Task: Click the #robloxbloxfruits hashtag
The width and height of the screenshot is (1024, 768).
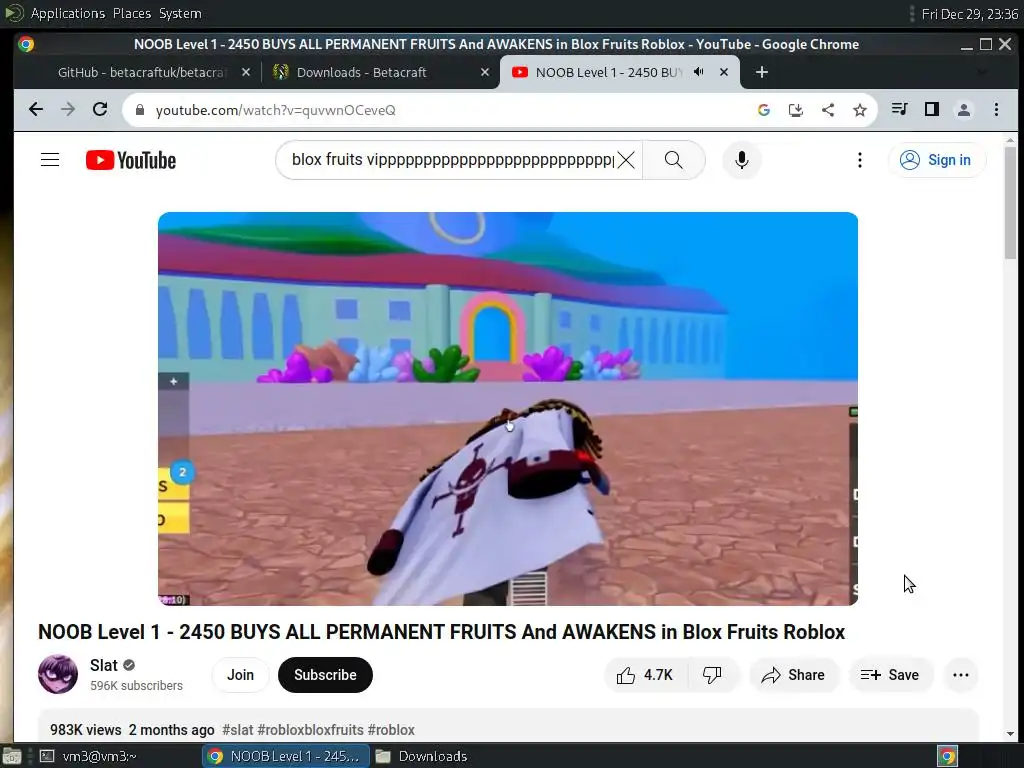Action: (310, 729)
